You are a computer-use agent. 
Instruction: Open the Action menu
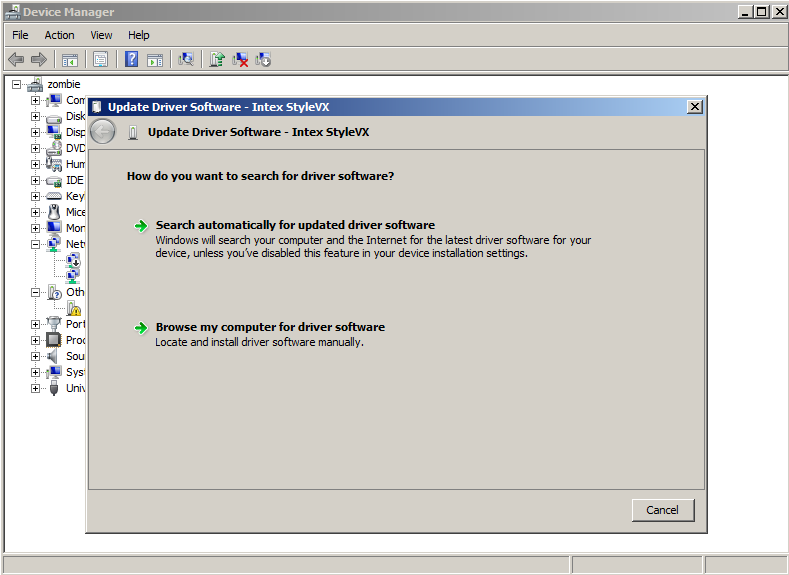click(59, 35)
